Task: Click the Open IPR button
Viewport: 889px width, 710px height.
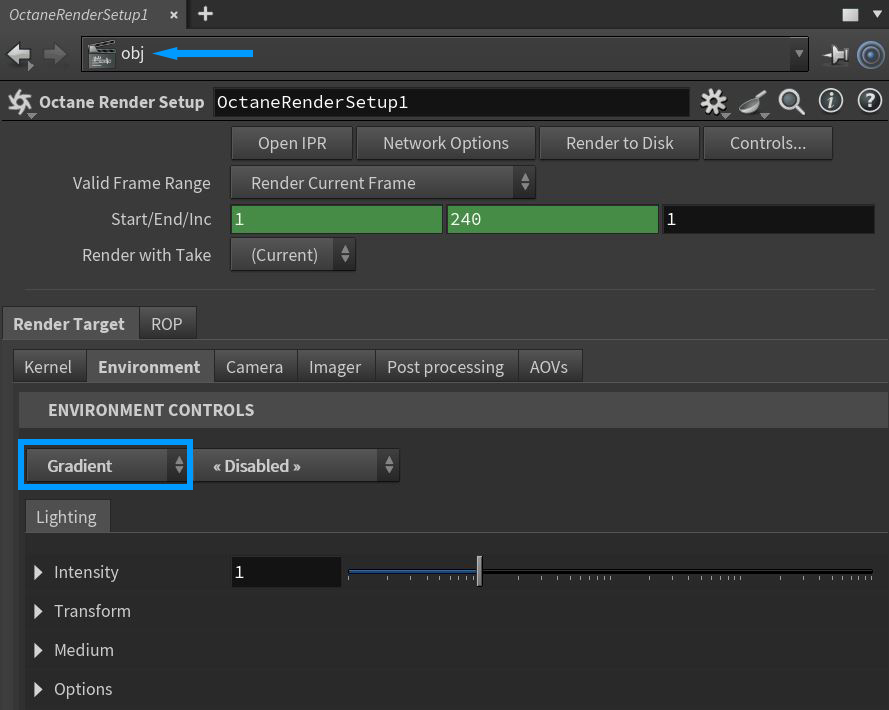Action: click(292, 143)
